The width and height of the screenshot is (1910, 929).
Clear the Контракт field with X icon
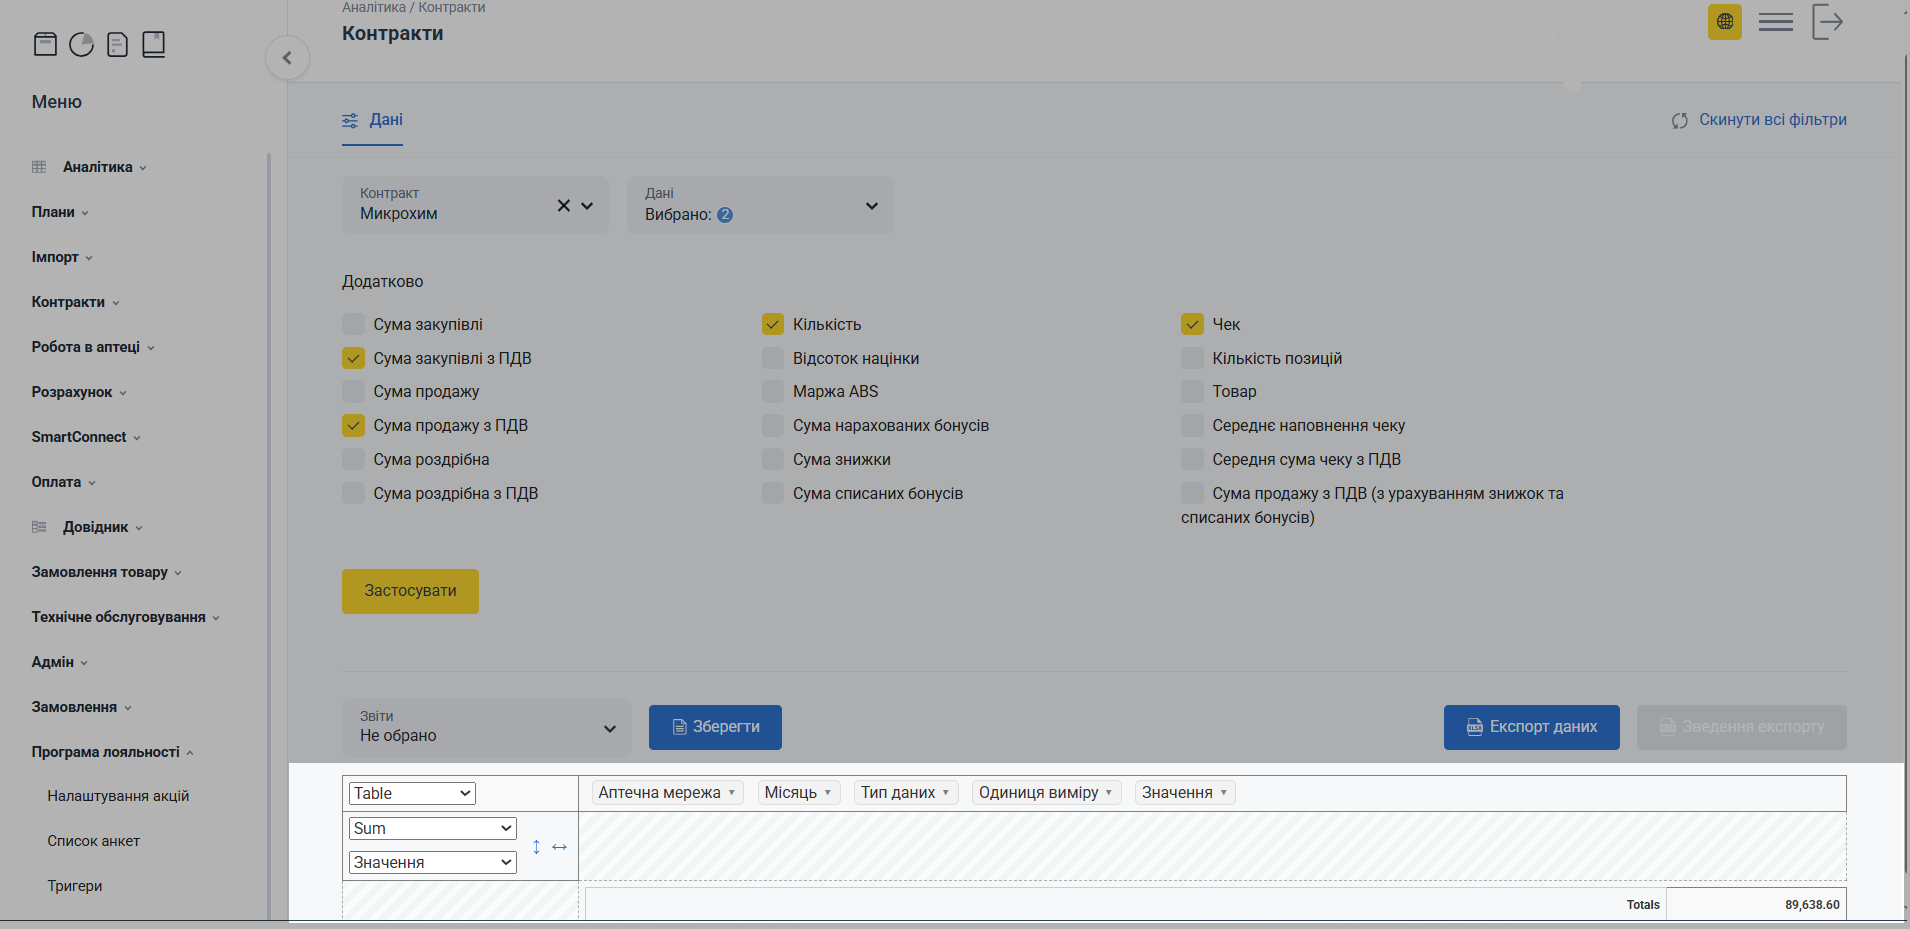563,205
